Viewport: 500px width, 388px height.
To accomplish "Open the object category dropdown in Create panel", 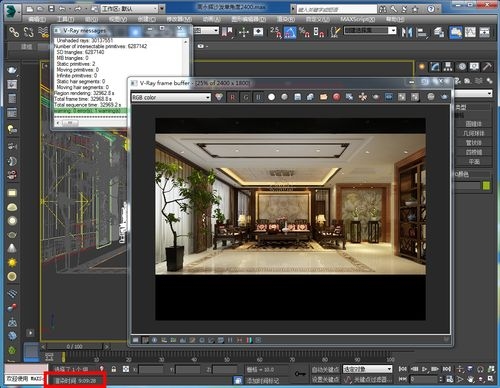I will point(473,94).
